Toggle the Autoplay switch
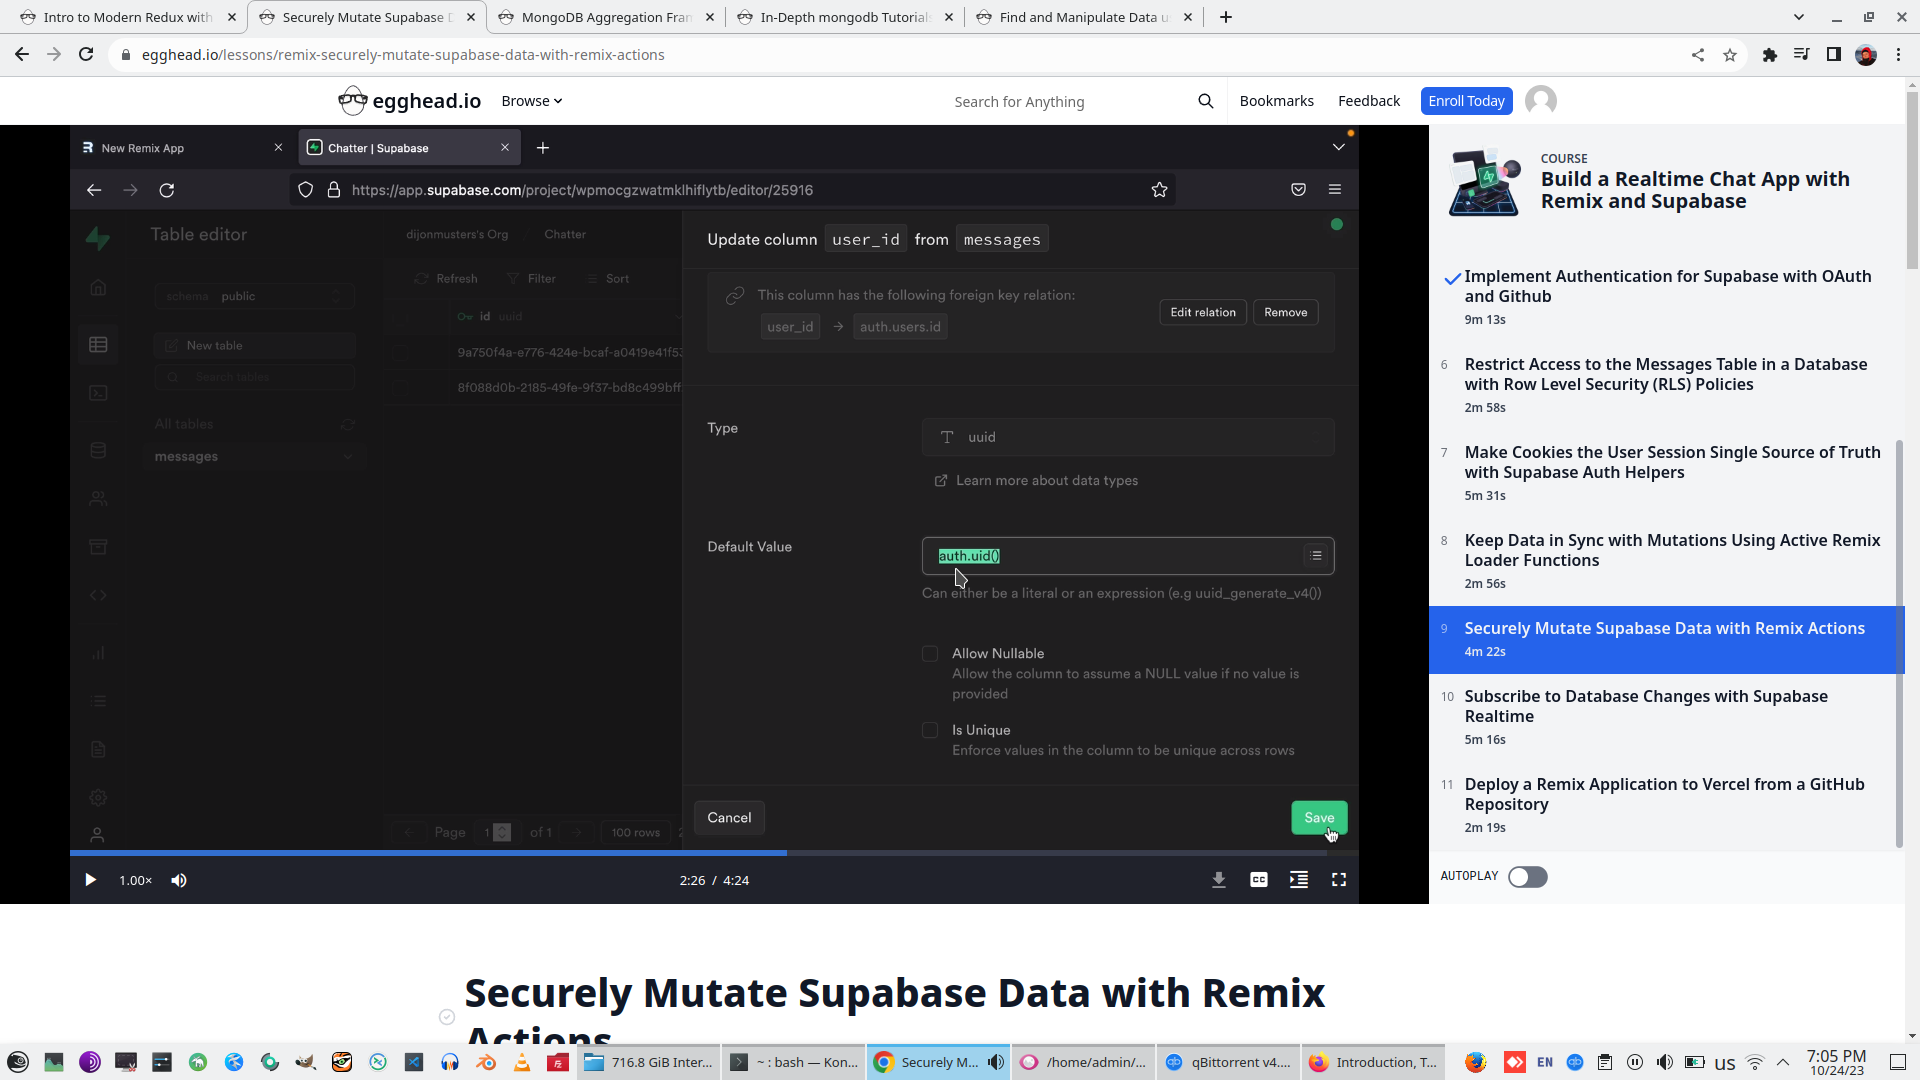This screenshot has width=1920, height=1080. (1527, 877)
